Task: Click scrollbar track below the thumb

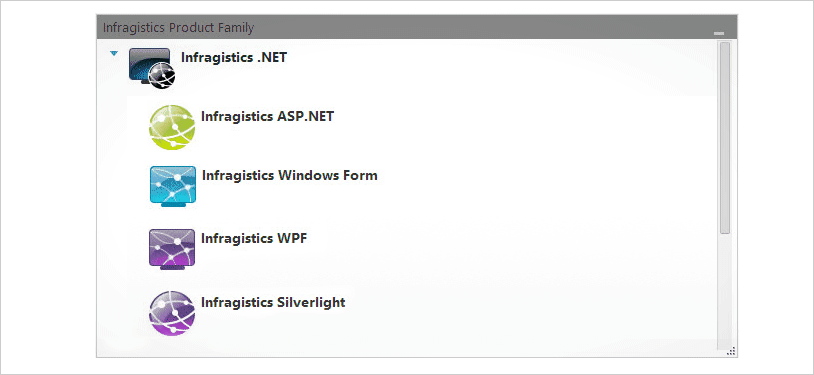Action: pyautogui.click(x=725, y=291)
